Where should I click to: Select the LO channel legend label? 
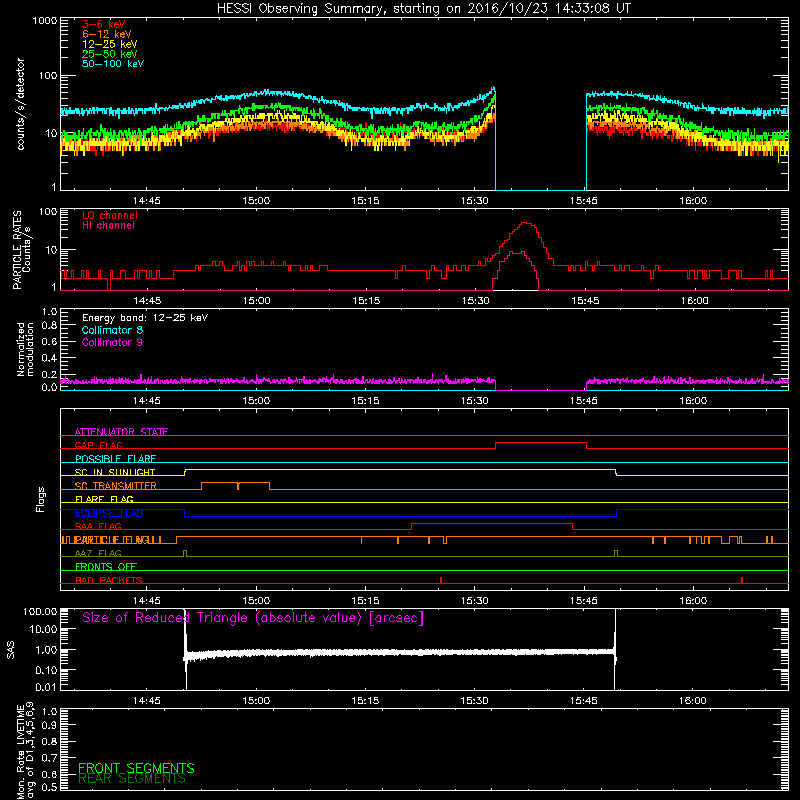coord(110,215)
